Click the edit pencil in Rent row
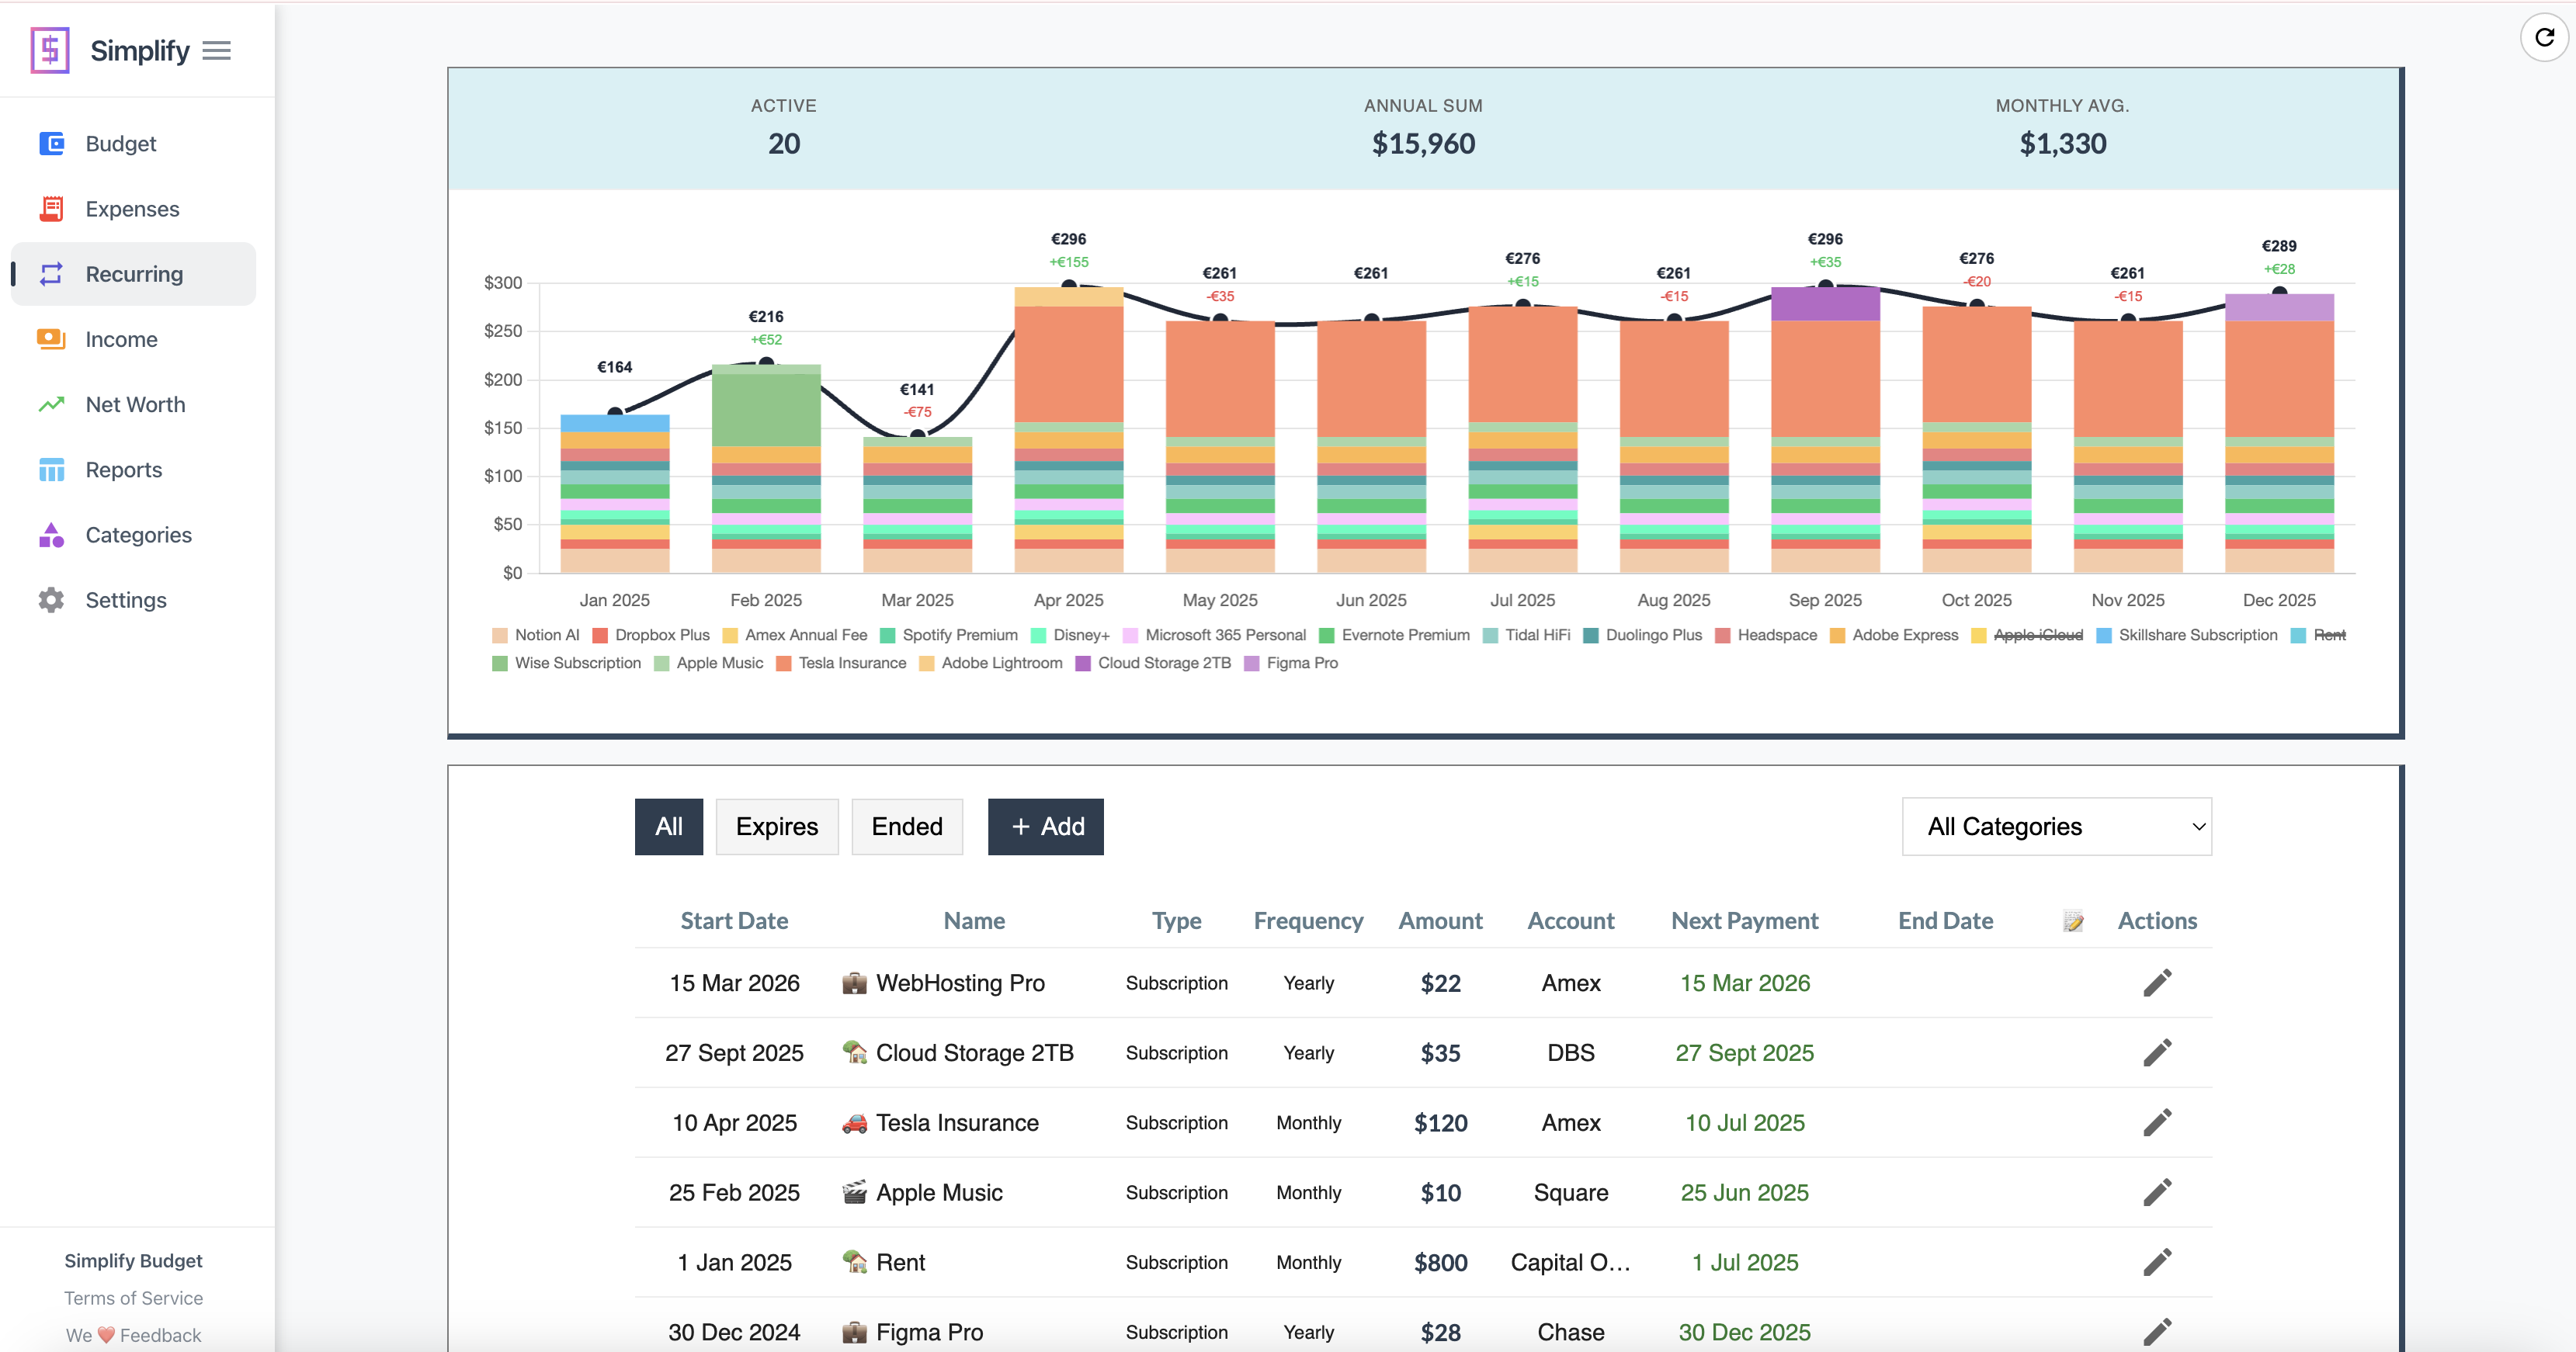This screenshot has height=1352, width=2576. (x=2157, y=1263)
